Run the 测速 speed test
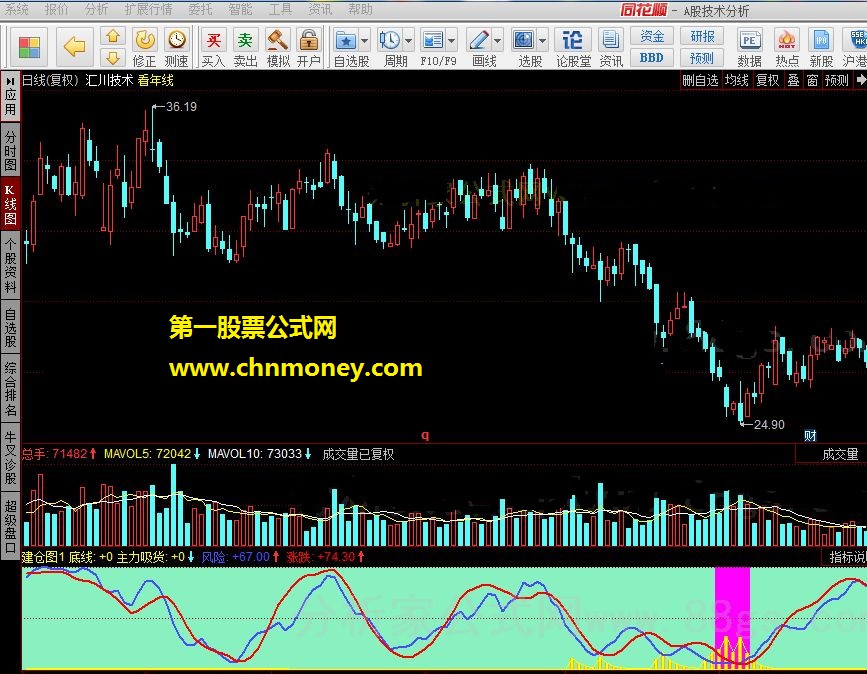Viewport: 867px width, 674px height. (x=176, y=48)
